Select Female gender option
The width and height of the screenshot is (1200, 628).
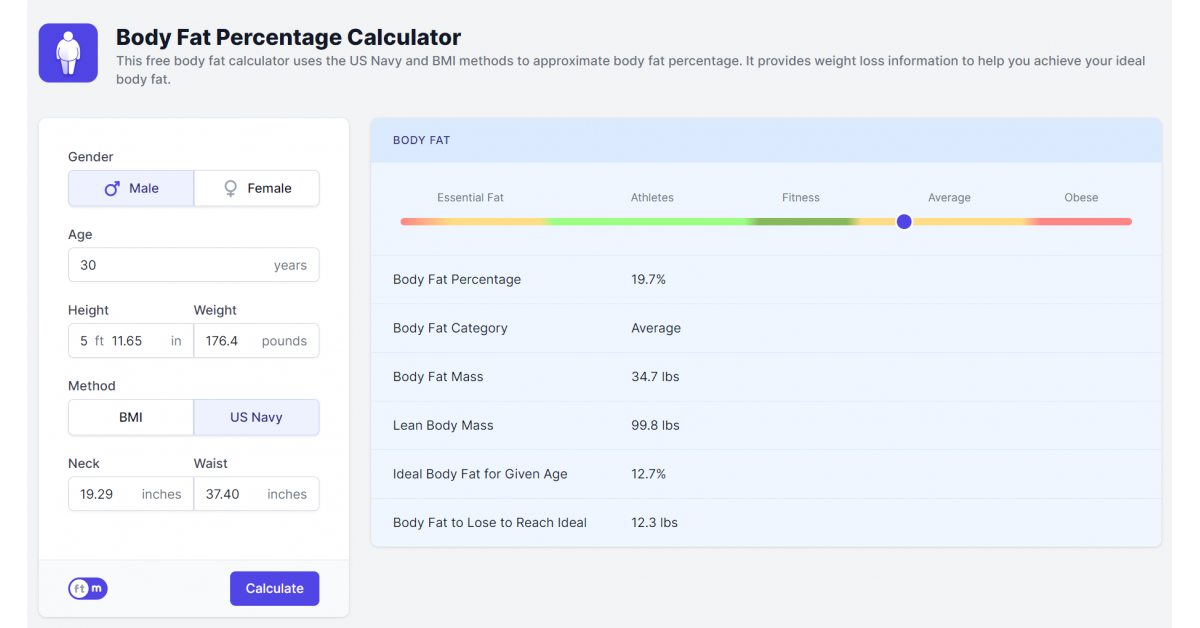(x=257, y=188)
